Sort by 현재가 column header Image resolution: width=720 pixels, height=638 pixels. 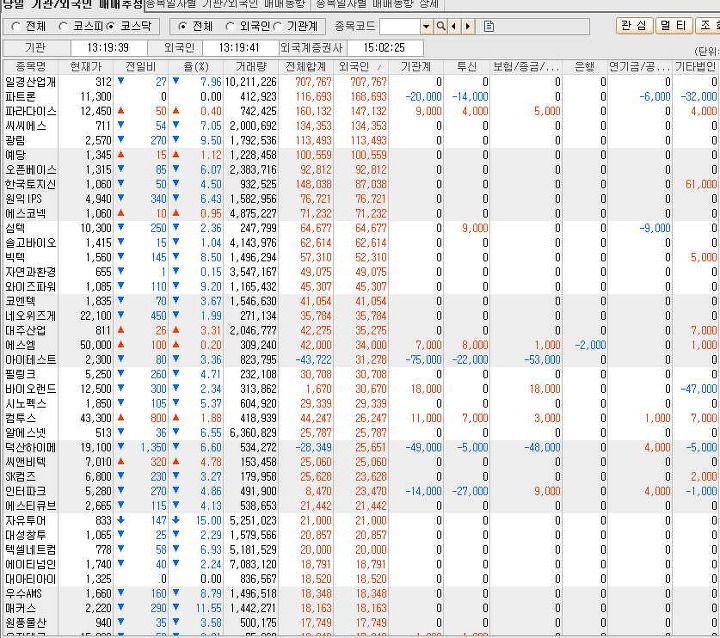(x=85, y=67)
